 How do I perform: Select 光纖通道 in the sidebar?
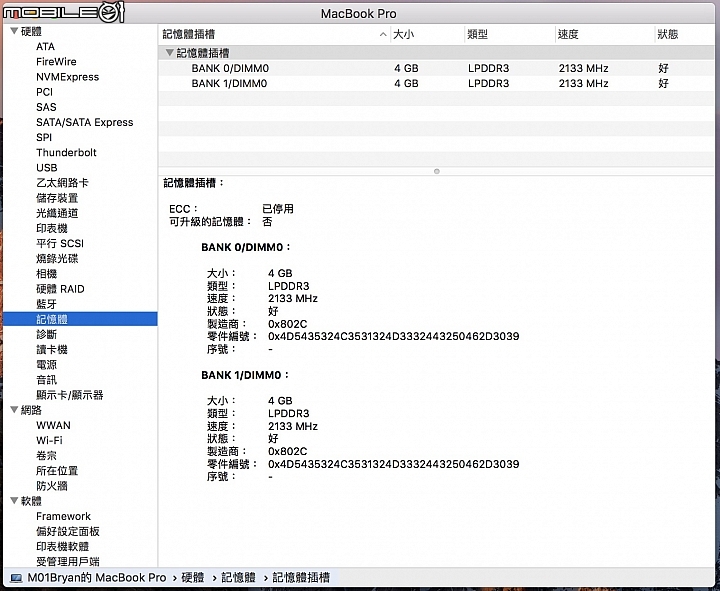tap(57, 213)
